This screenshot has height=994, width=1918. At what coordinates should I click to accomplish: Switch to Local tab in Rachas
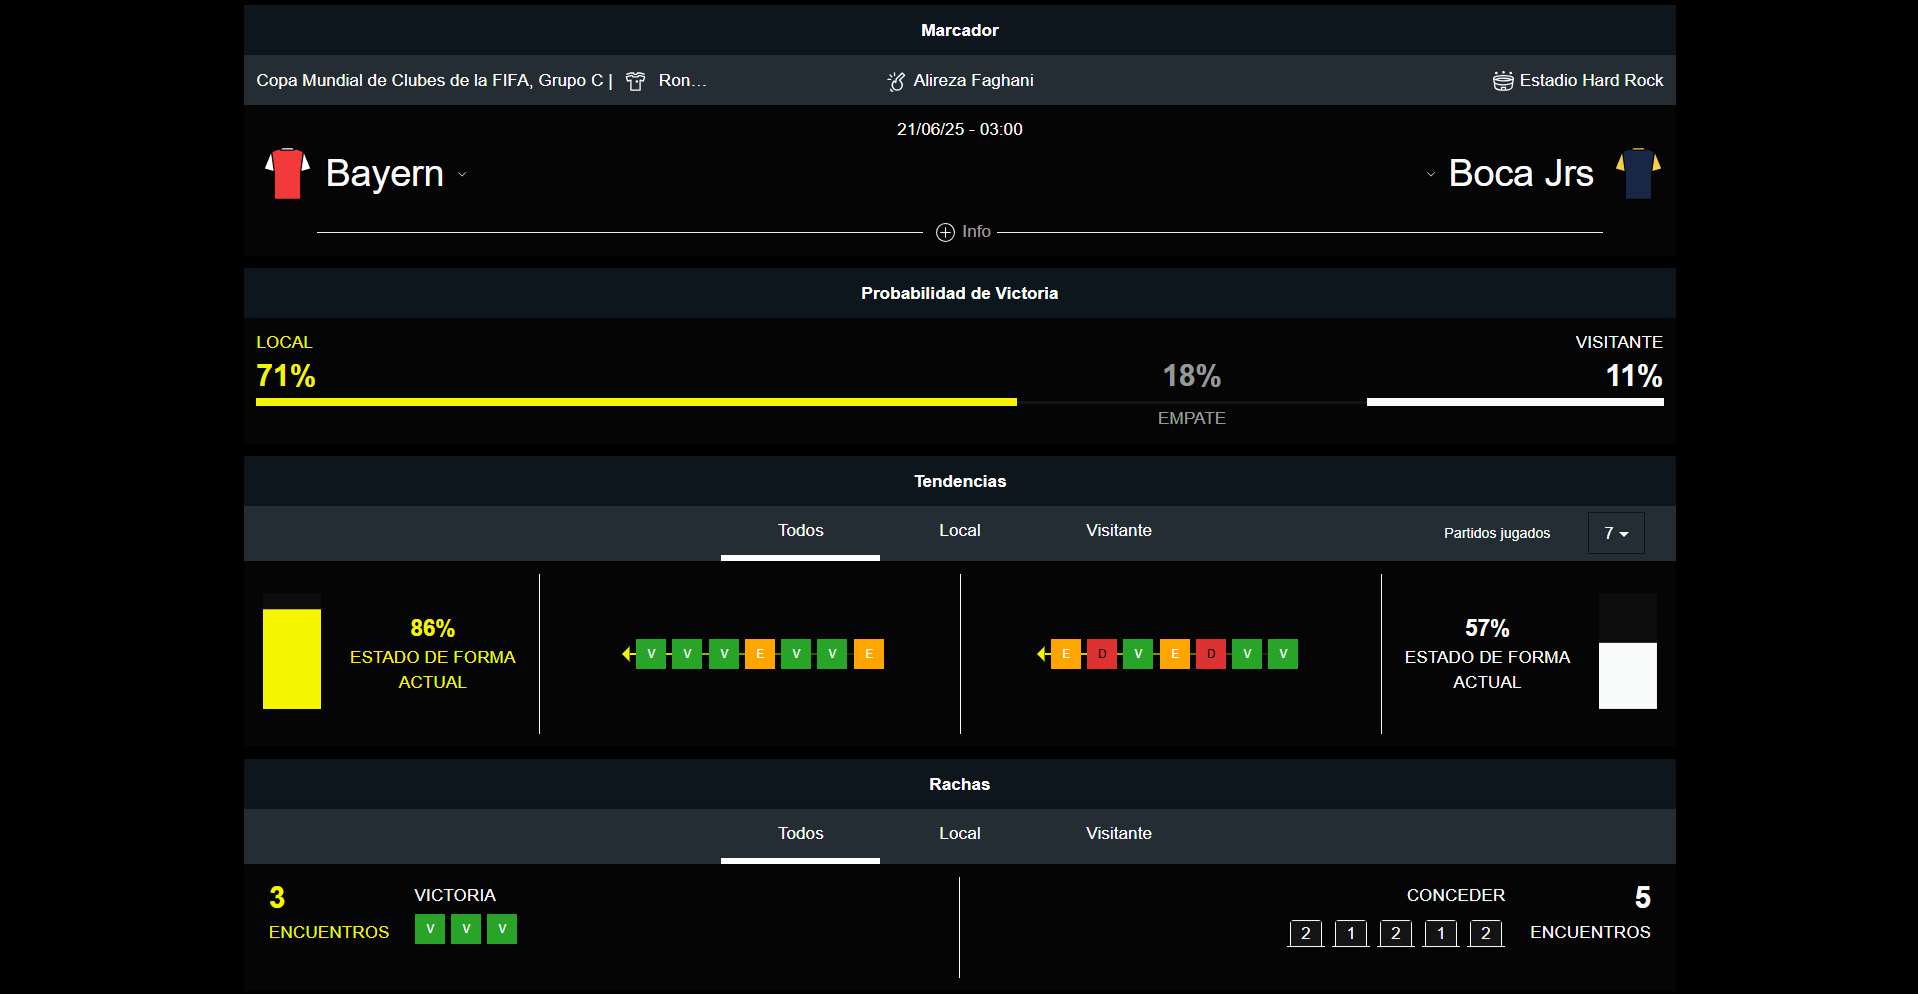pyautogui.click(x=959, y=834)
